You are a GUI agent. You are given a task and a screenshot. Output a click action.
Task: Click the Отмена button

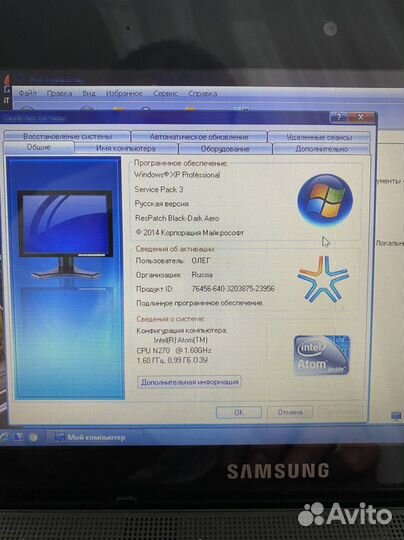click(290, 412)
